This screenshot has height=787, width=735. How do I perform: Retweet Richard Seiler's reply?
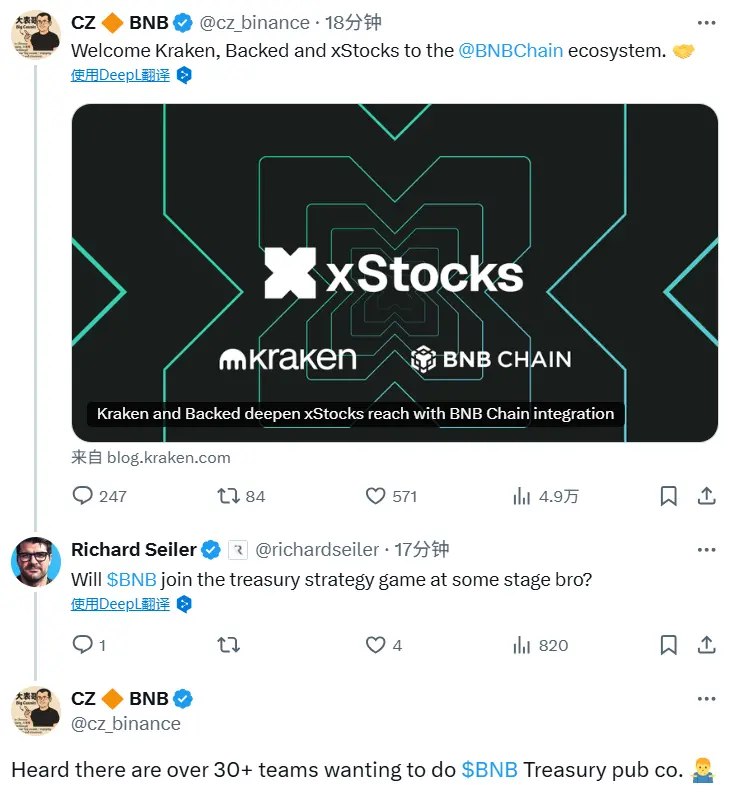coord(228,645)
